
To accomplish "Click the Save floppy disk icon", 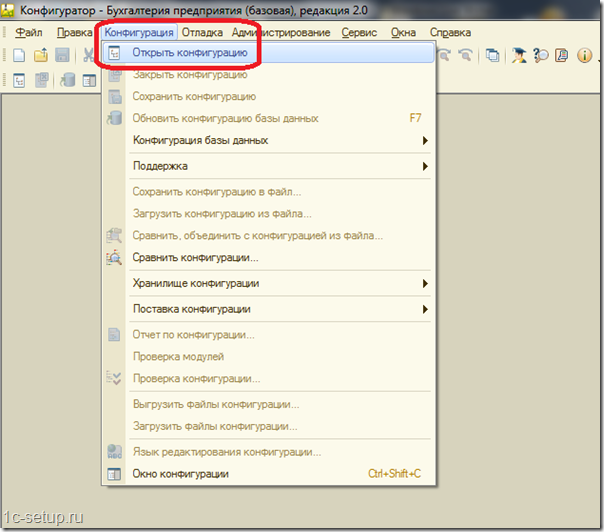I will pos(62,55).
